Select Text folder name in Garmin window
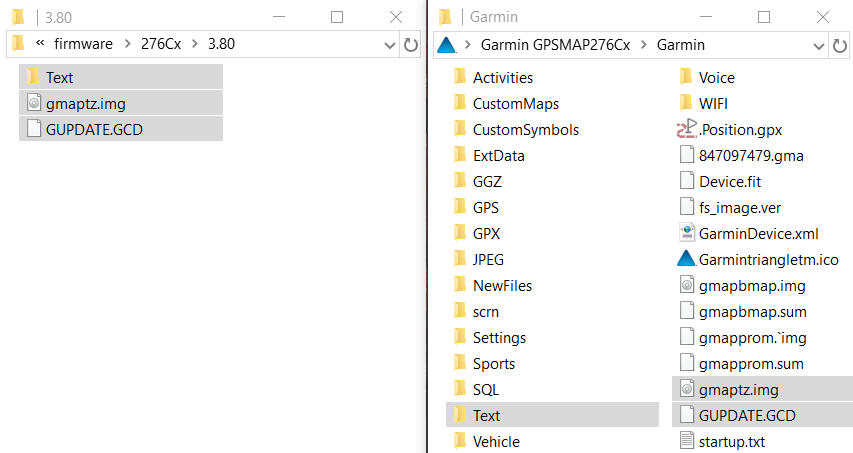Screen dimensions: 853x453 (x=486, y=416)
